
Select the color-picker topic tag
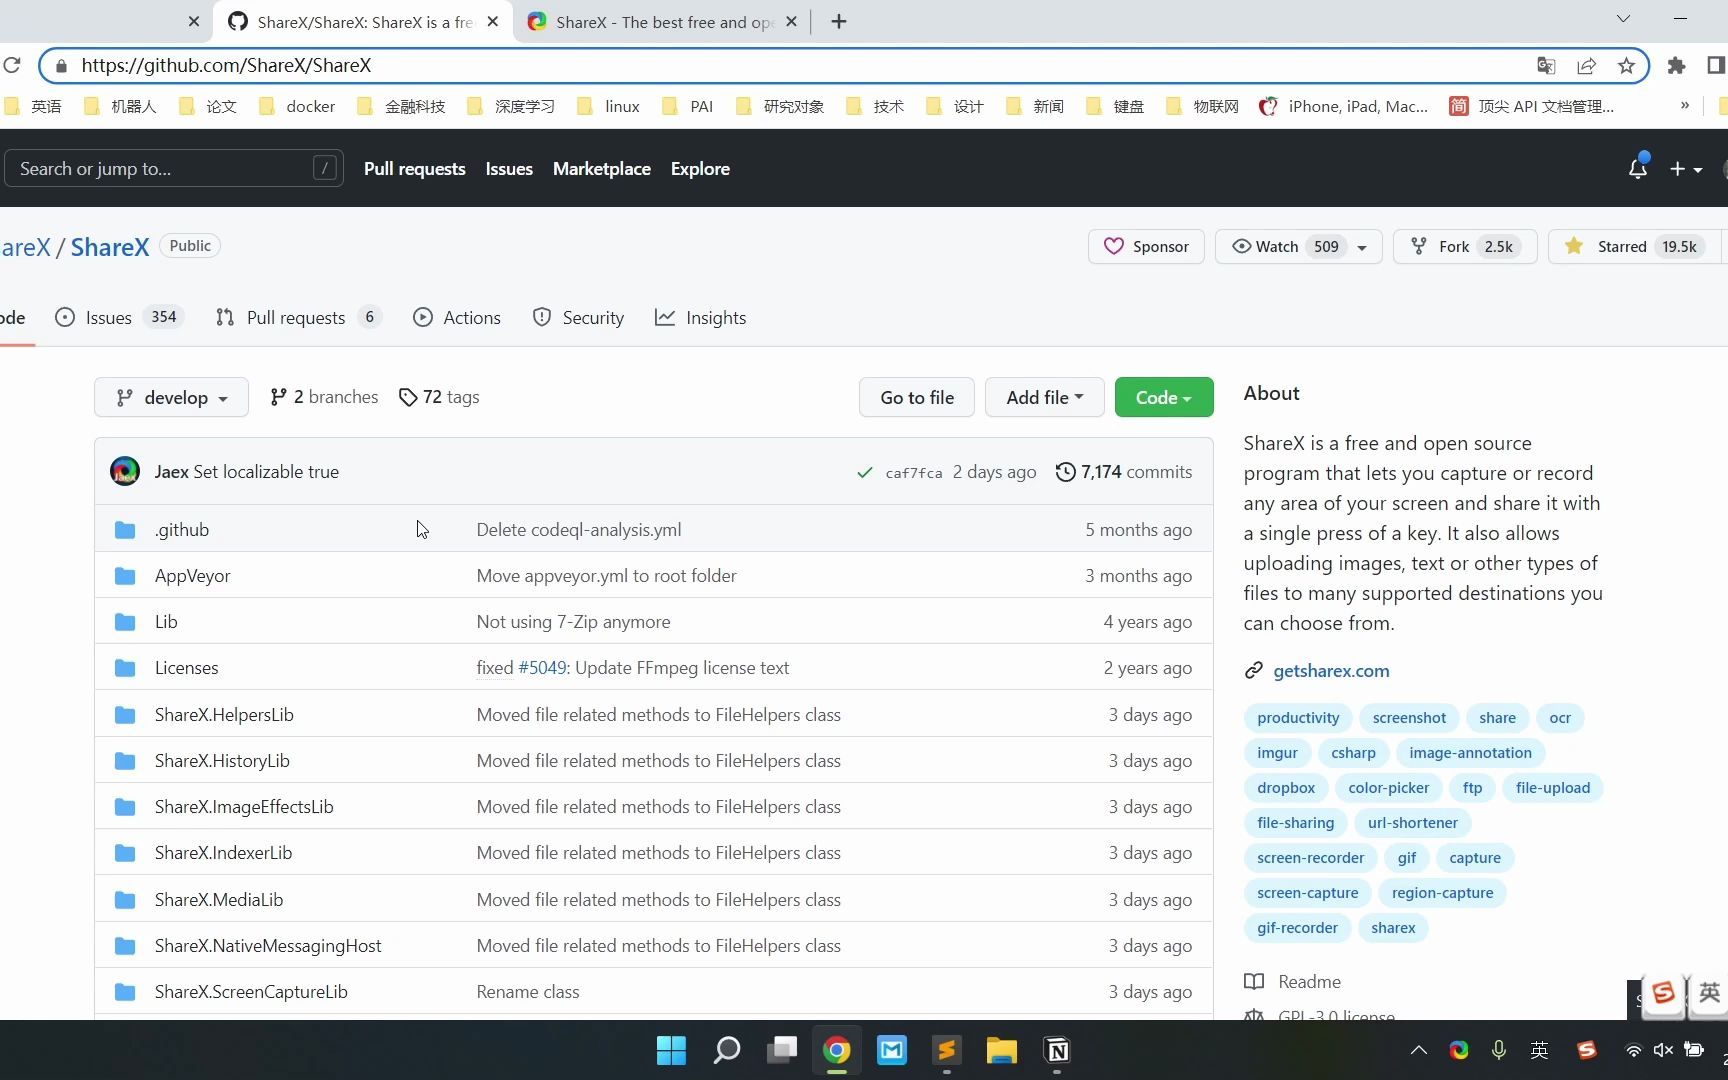[1388, 787]
